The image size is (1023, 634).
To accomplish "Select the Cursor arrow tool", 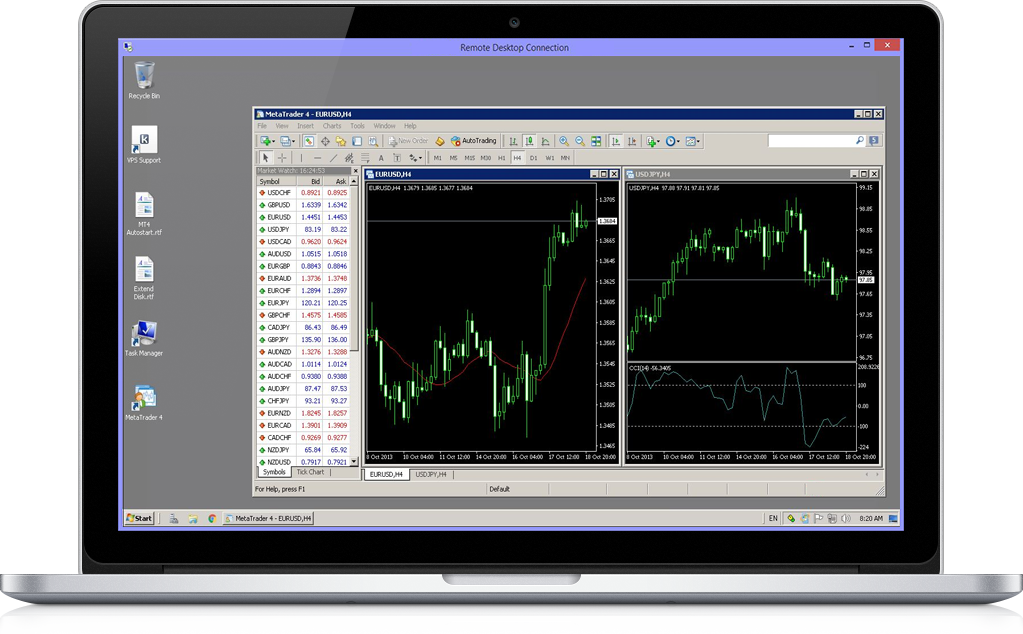I will 266,158.
